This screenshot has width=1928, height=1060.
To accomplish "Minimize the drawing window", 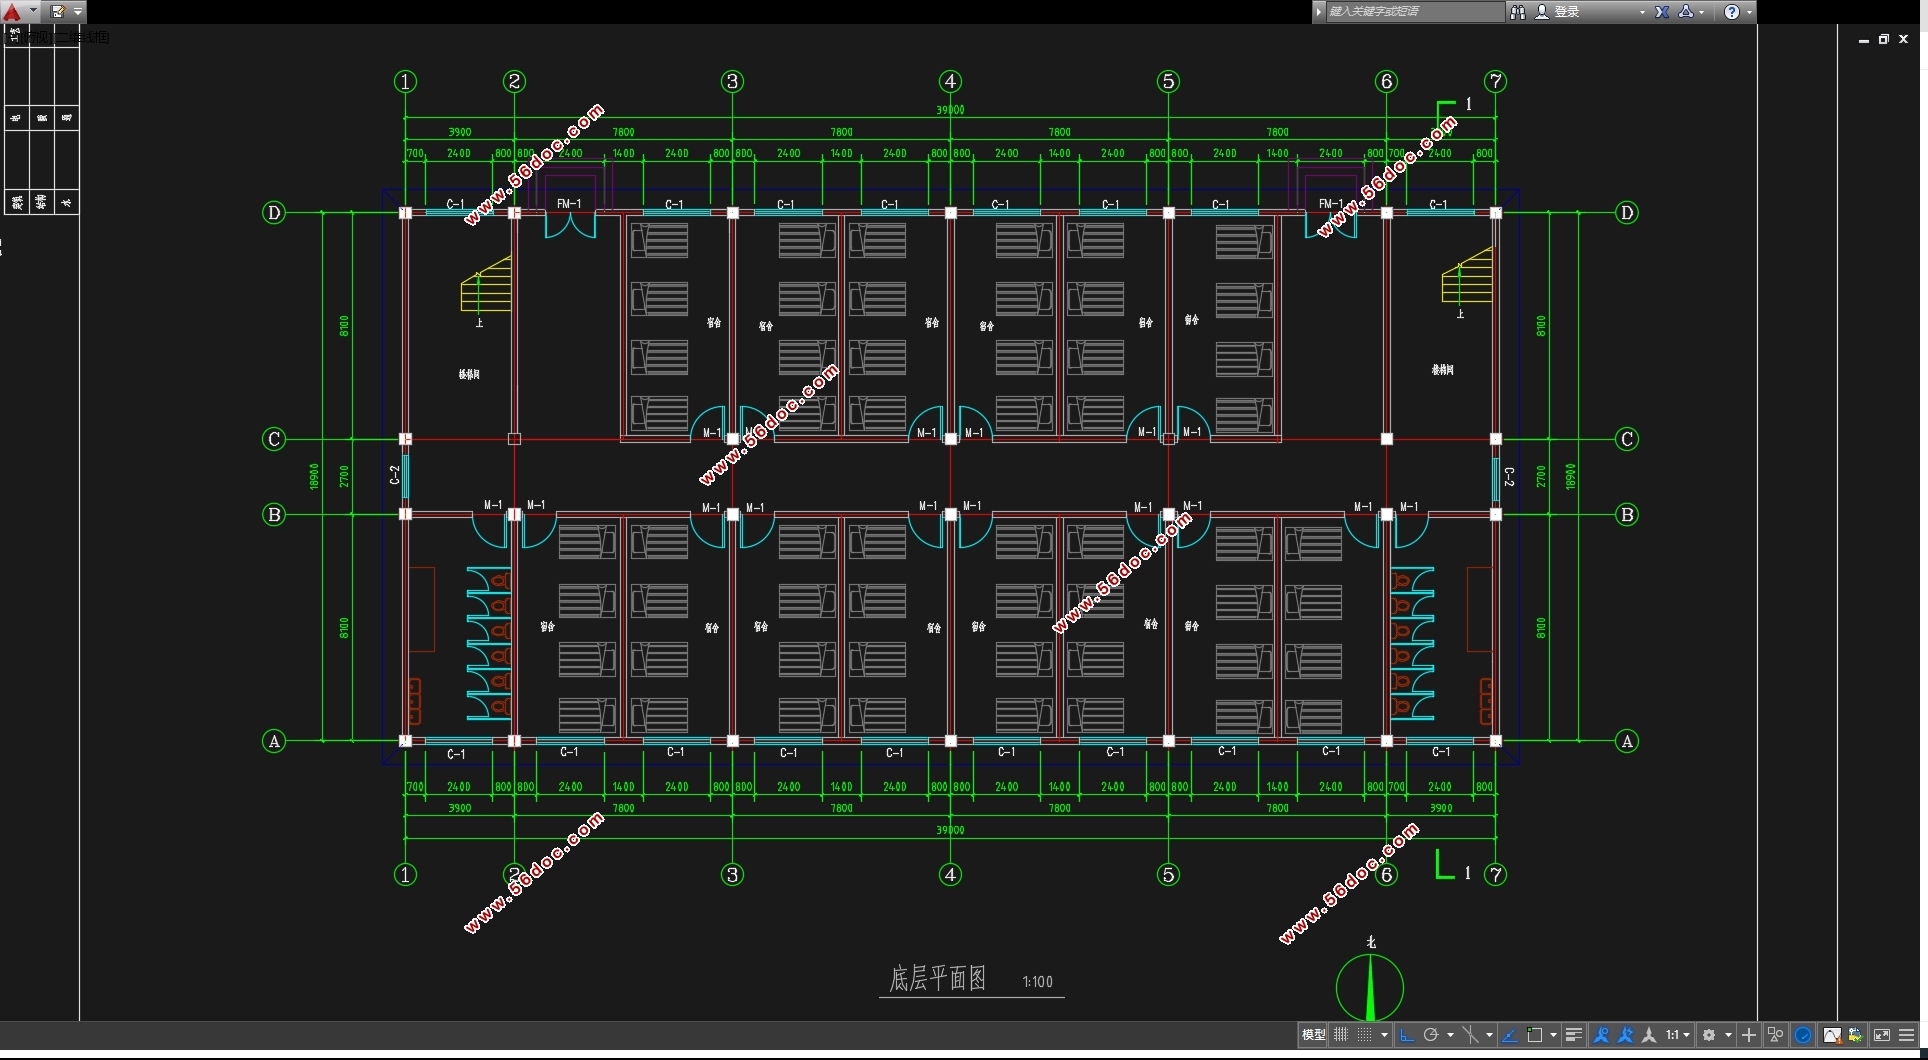I will [x=1864, y=40].
